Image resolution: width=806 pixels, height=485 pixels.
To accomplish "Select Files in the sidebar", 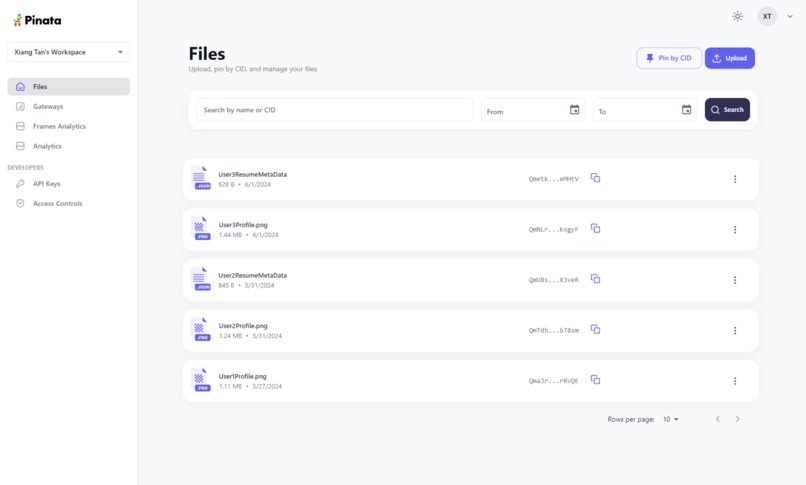I will tap(68, 86).
